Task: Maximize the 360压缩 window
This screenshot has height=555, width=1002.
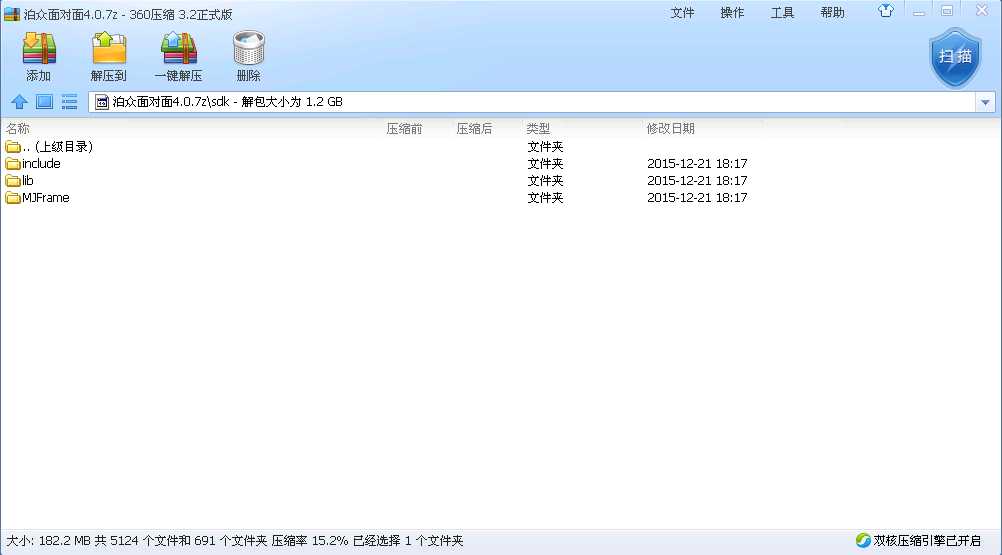Action: click(x=947, y=11)
